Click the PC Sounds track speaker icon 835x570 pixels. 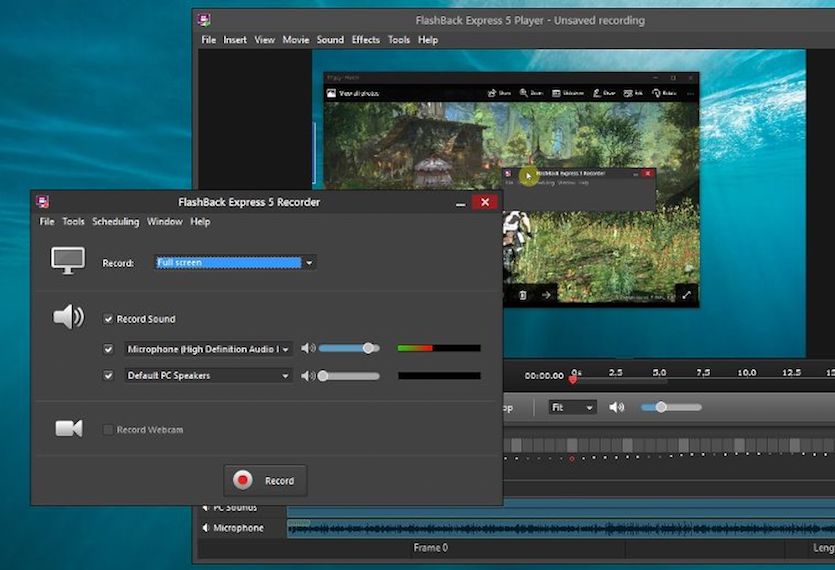click(206, 507)
